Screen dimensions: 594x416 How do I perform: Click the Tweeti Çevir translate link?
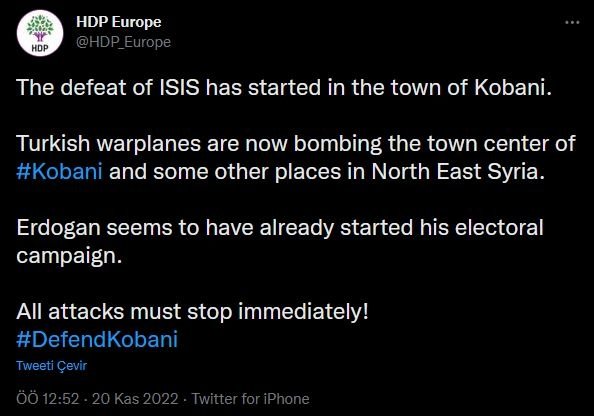(52, 366)
